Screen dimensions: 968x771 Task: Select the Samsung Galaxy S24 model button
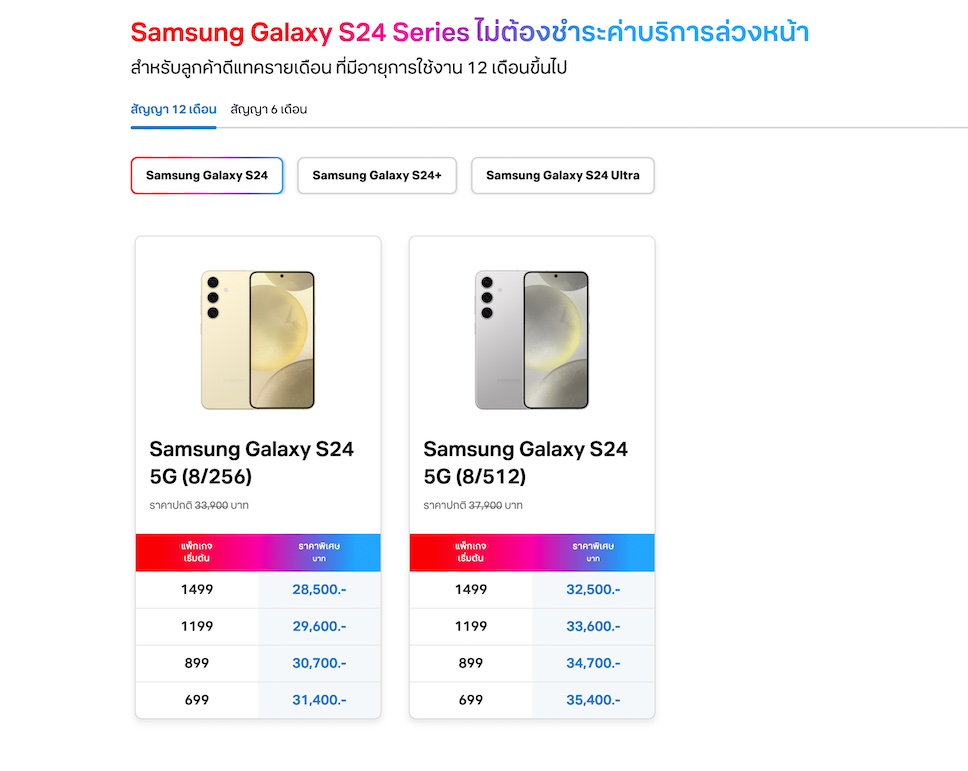(x=207, y=175)
